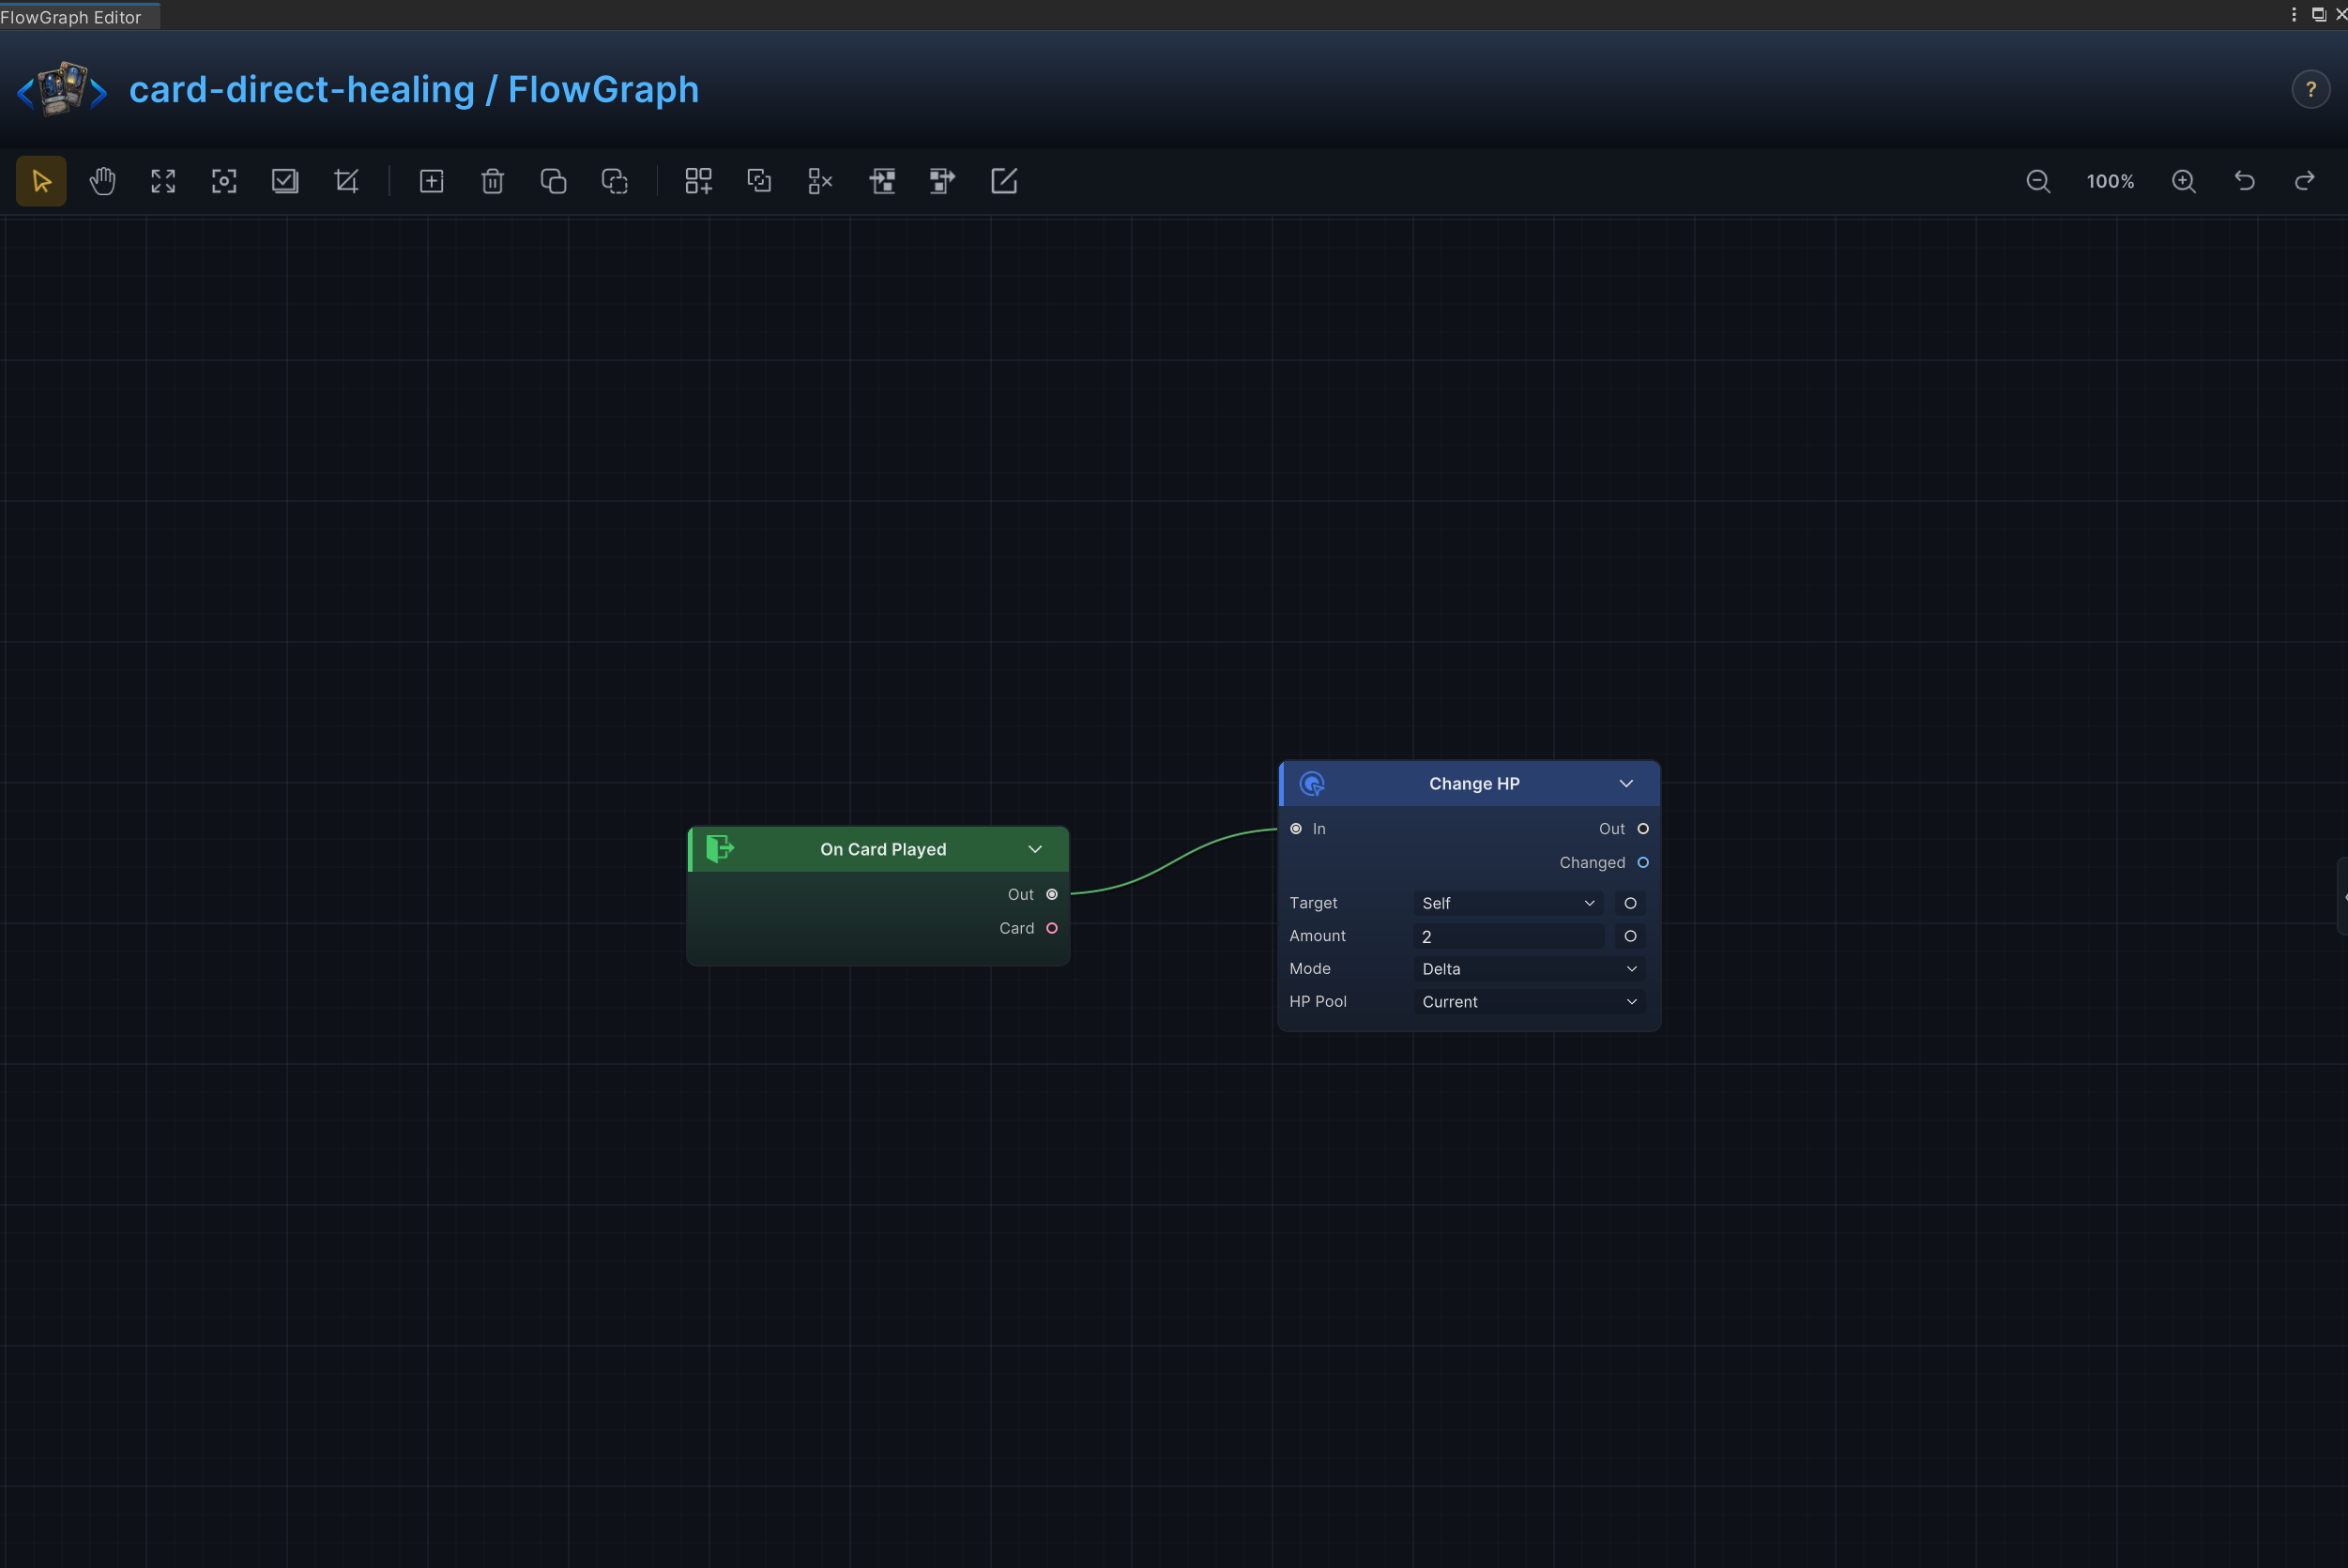Image resolution: width=2348 pixels, height=1568 pixels.
Task: Click the HP Pool label
Action: pos(1318,1002)
